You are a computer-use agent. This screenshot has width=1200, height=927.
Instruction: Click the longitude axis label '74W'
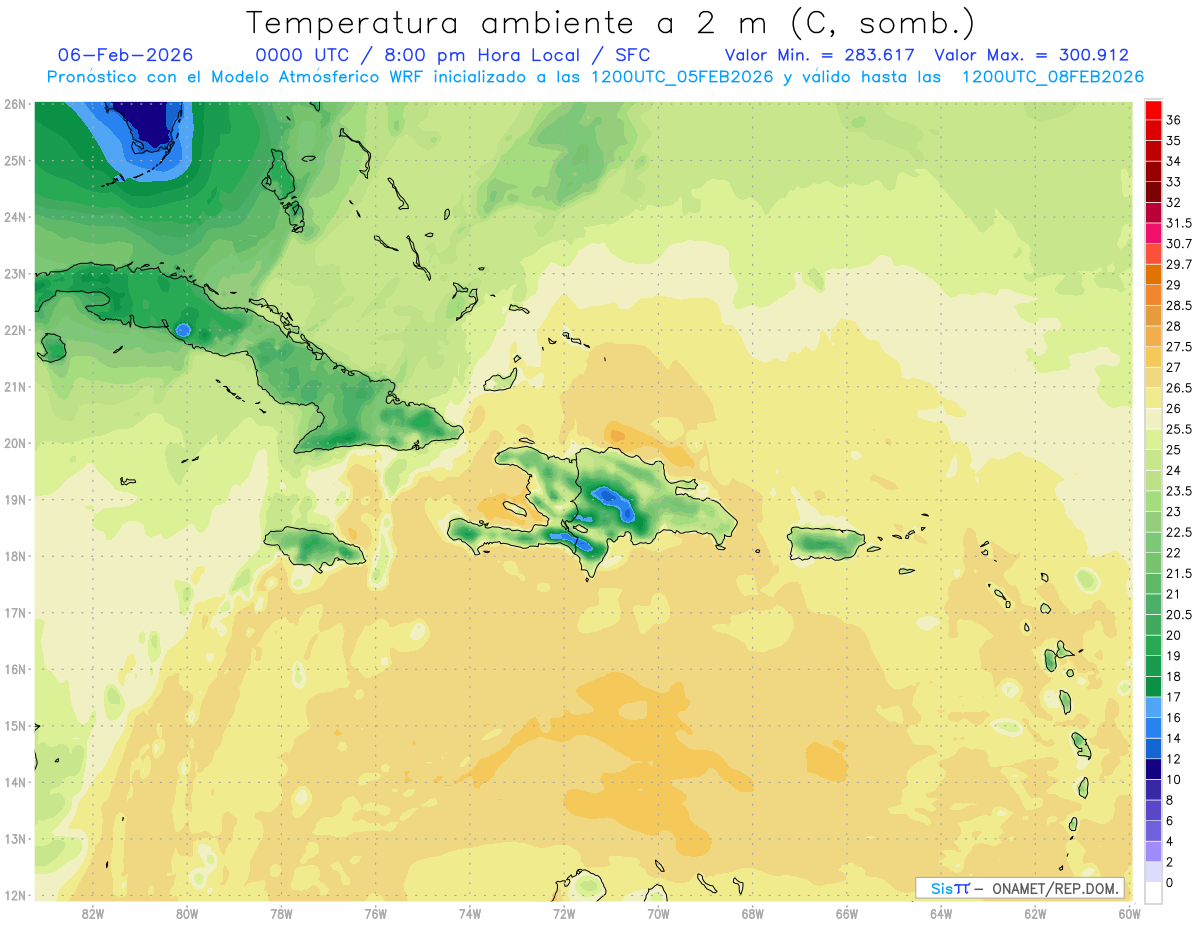pos(470,914)
